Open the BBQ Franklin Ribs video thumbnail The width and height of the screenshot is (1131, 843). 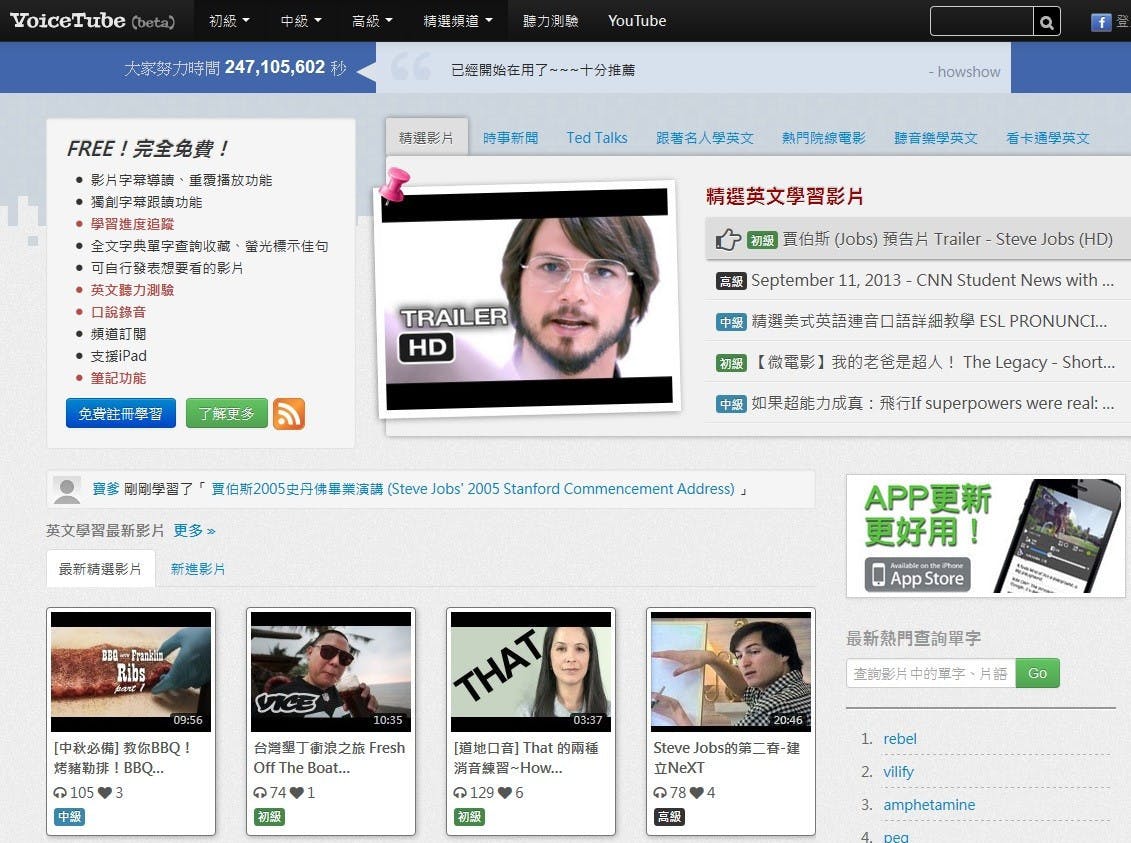click(x=131, y=672)
